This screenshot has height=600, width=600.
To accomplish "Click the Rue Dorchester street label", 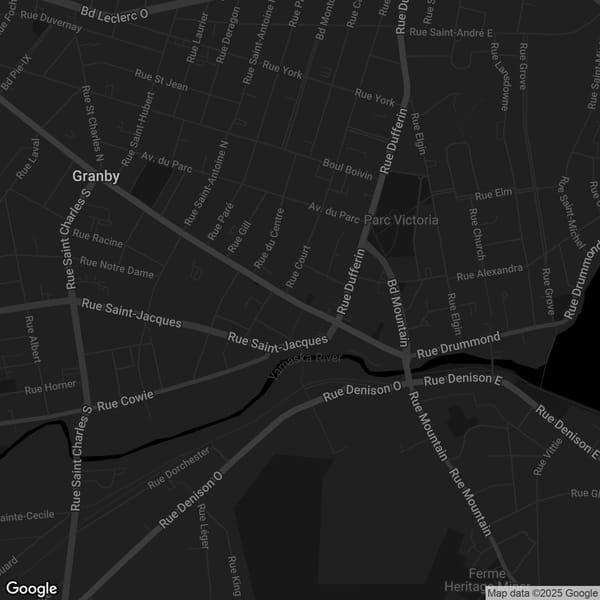I will pyautogui.click(x=179, y=467).
